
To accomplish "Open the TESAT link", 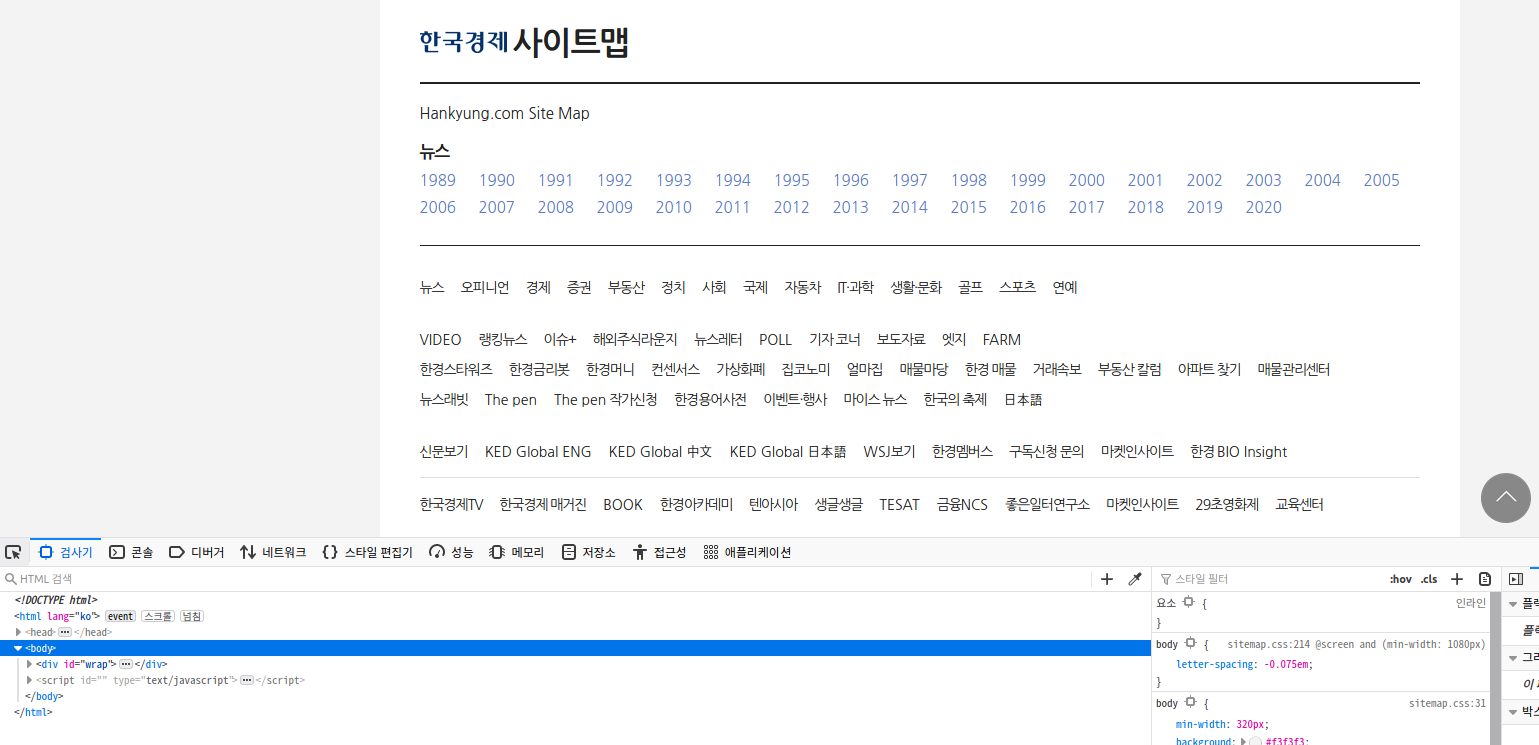I will click(899, 505).
